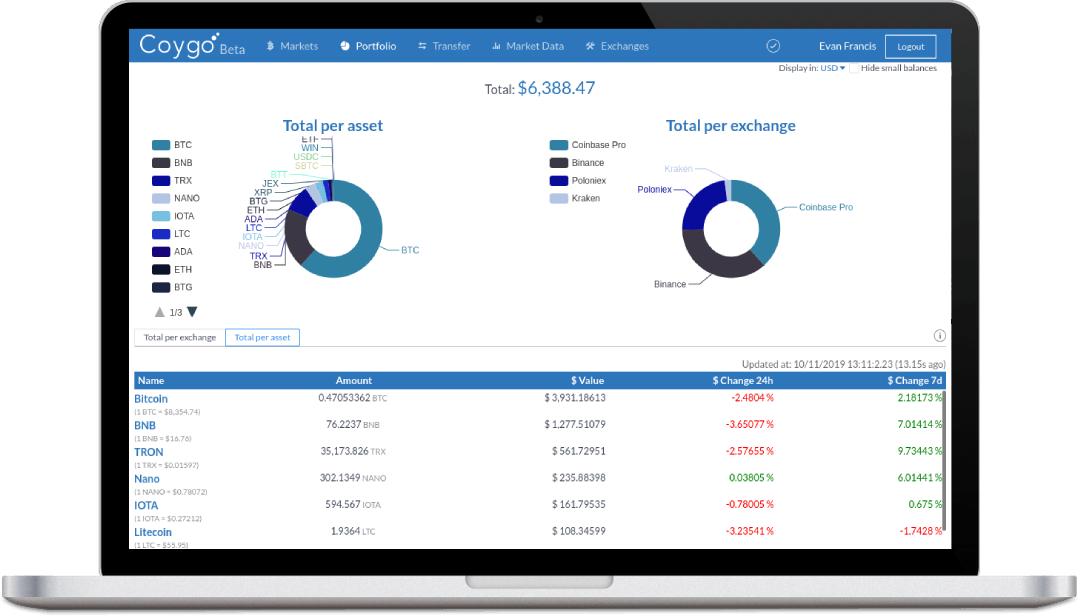Click the BTC label on asset chart
This screenshot has width=1080, height=616.
410,250
